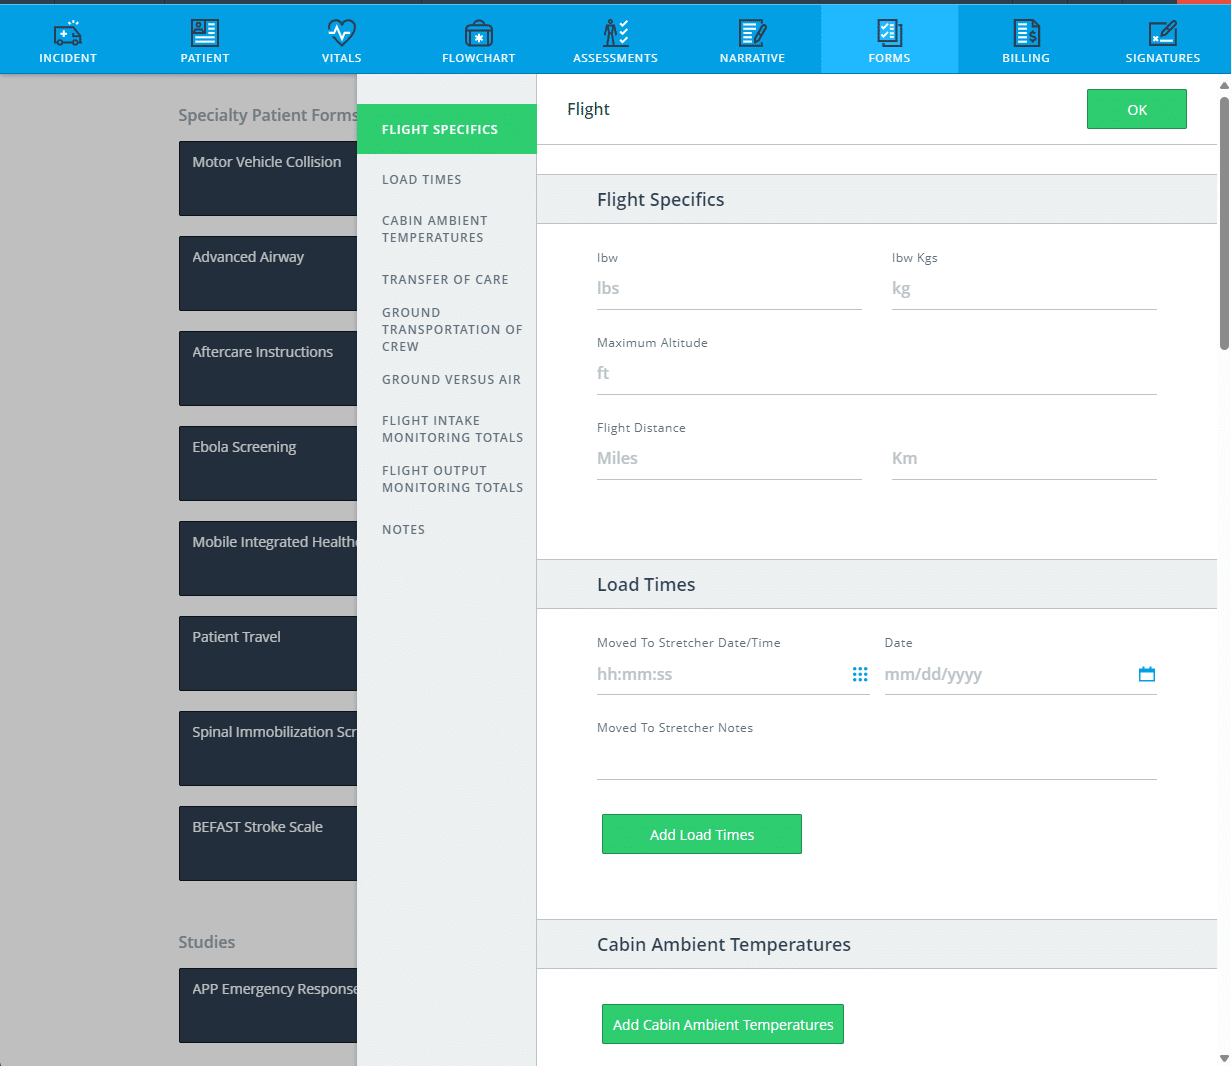
Task: Open the Signatures icon tab
Action: pyautogui.click(x=1162, y=34)
